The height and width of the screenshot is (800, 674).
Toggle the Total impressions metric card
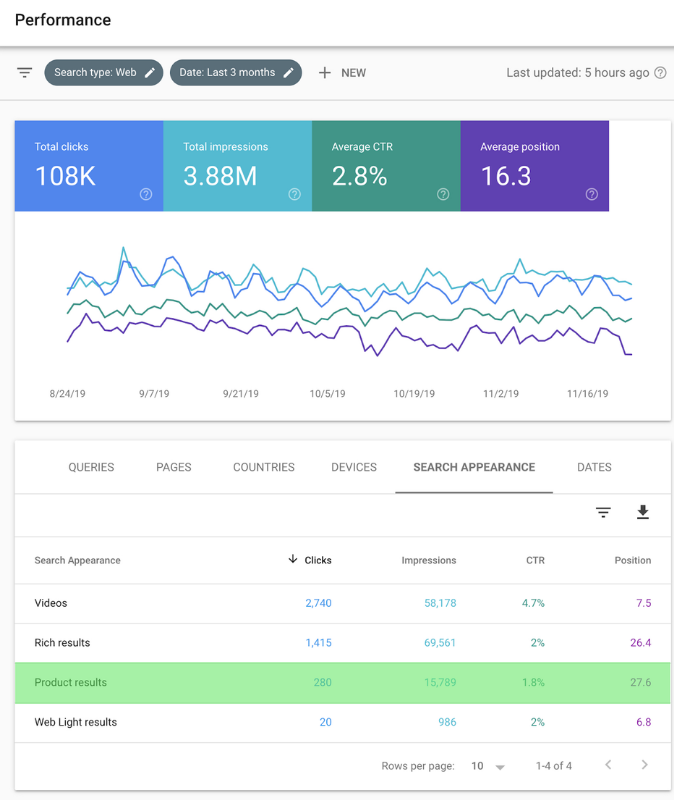(x=238, y=166)
